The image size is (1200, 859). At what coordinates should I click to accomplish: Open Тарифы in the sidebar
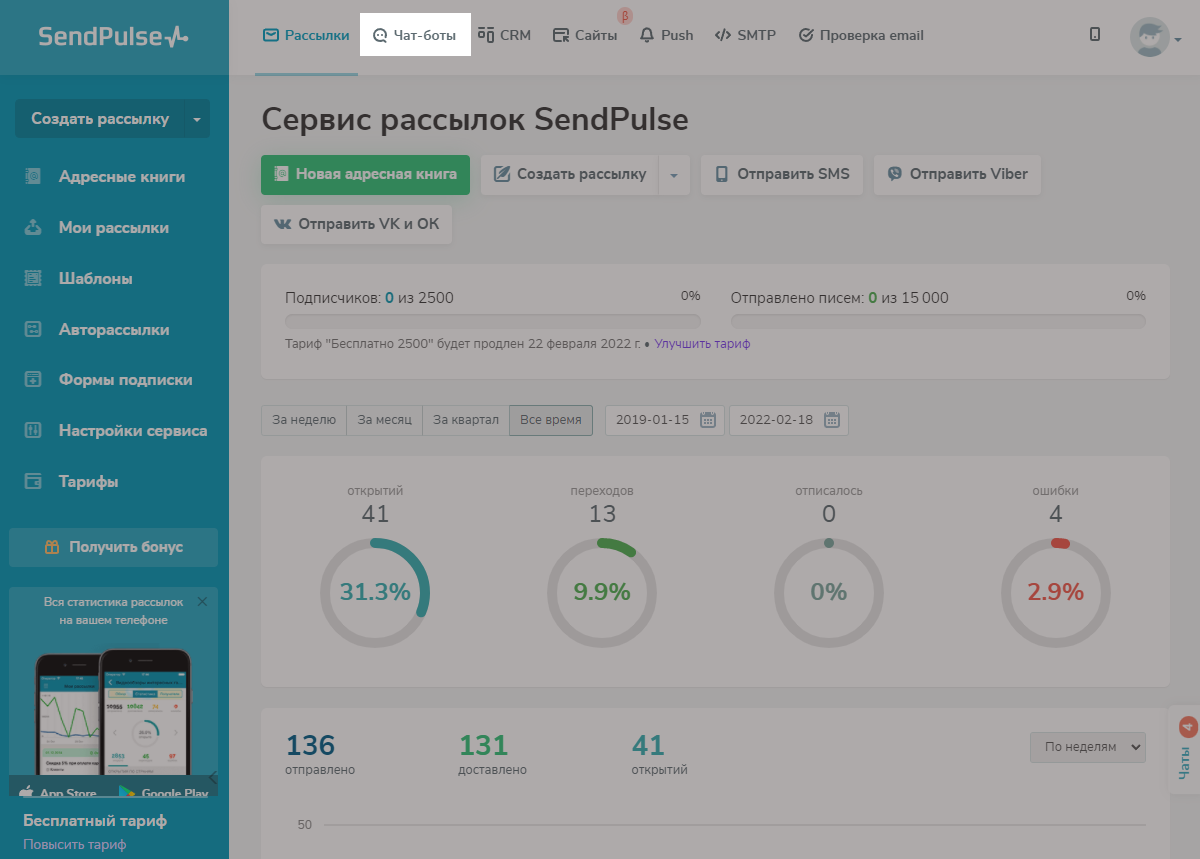click(x=89, y=482)
